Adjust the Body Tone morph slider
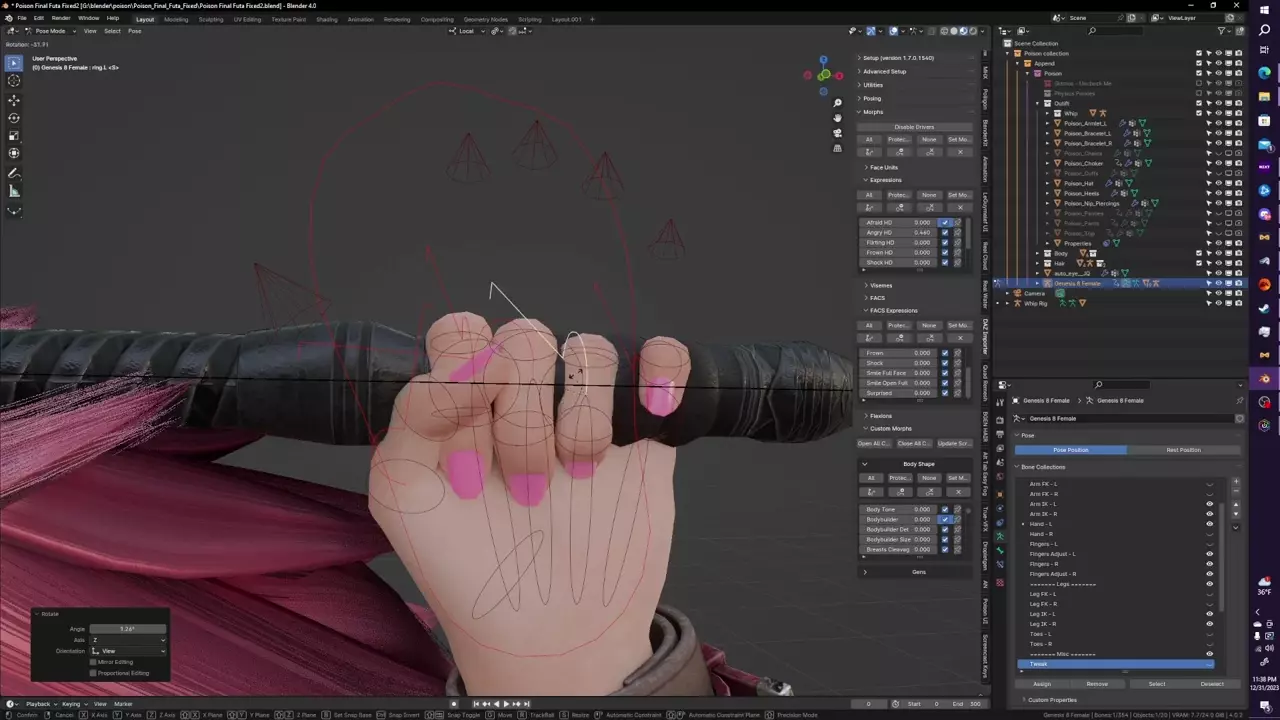 [x=900, y=510]
